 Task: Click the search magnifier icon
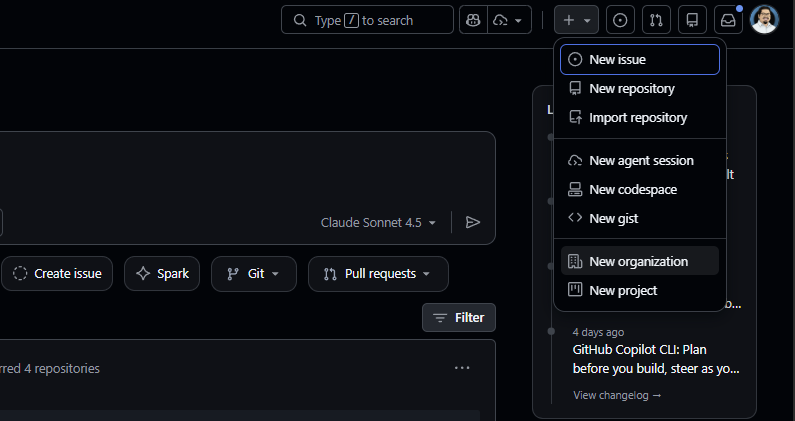(x=300, y=20)
